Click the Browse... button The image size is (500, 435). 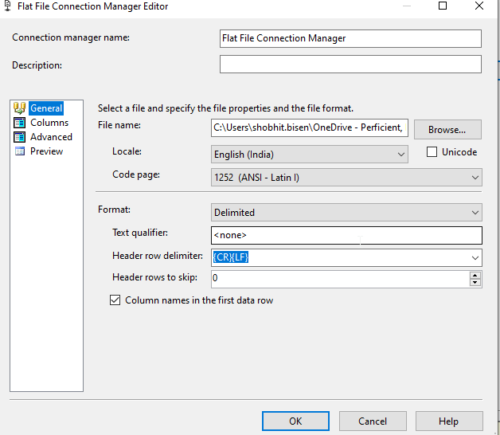click(448, 129)
